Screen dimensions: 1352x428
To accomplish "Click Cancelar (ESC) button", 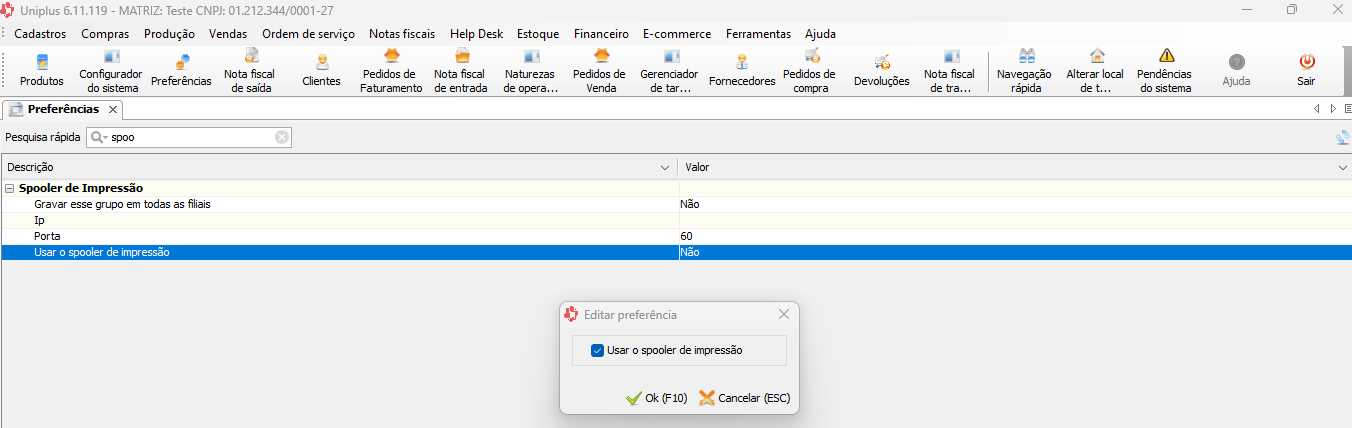I will pos(745,398).
